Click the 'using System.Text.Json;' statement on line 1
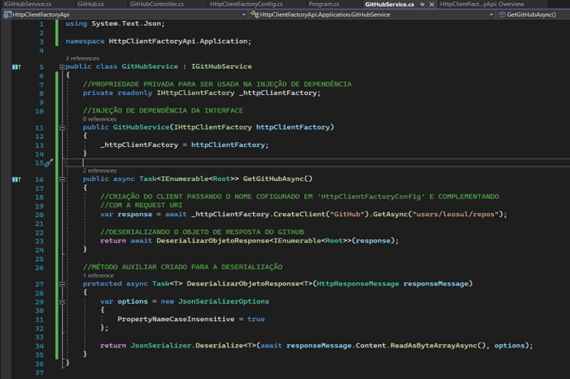Screen dimensions: 570x379 (x=115, y=24)
